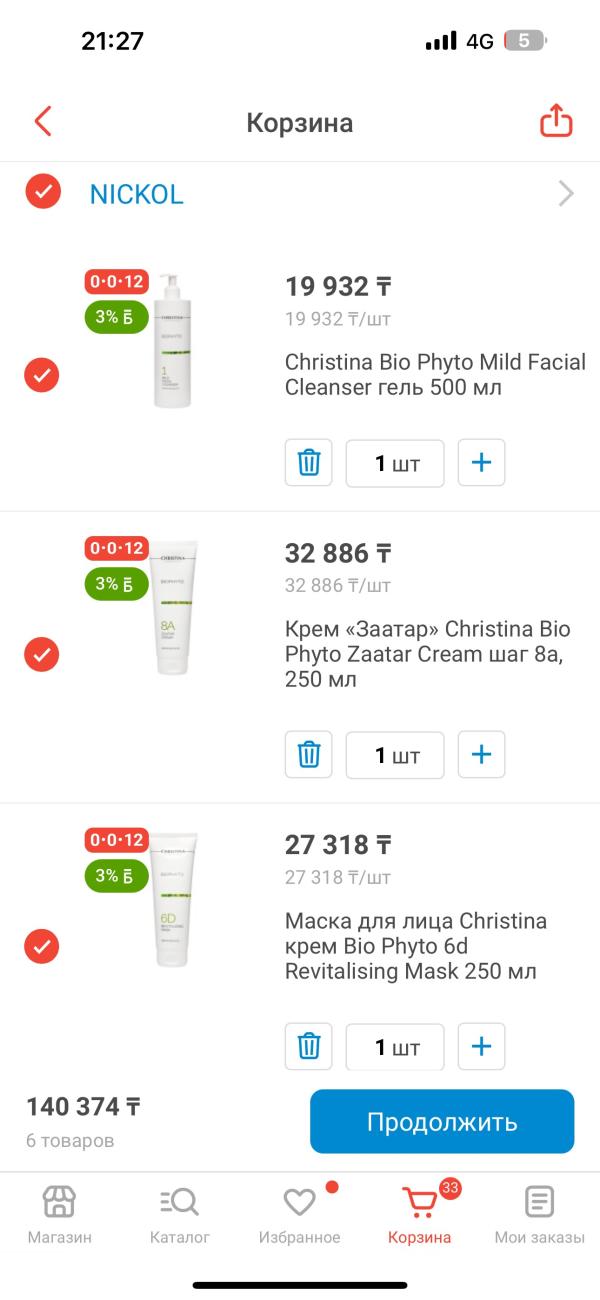Screen dimensions: 600x1300
Task: Trash the Revitalising Mask 6d item
Action: 309,1047
